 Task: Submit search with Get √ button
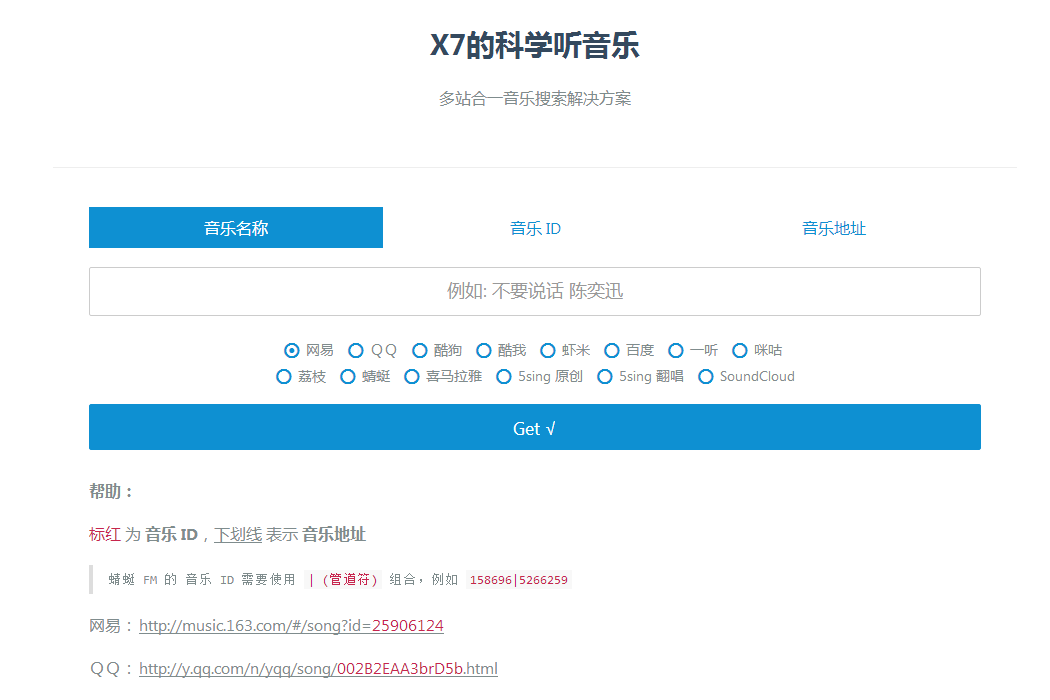535,427
